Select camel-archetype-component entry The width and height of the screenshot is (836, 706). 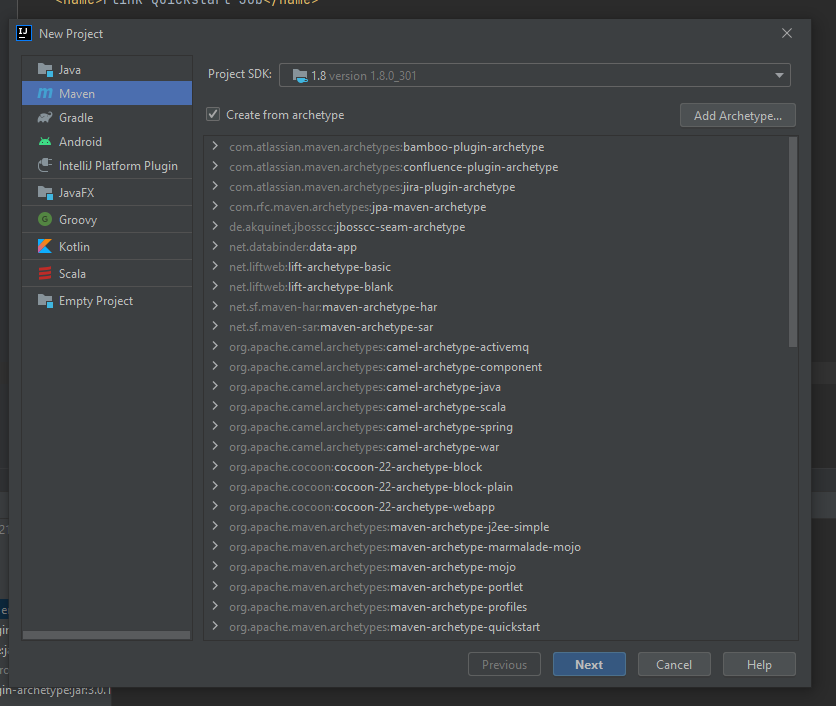[x=385, y=367]
